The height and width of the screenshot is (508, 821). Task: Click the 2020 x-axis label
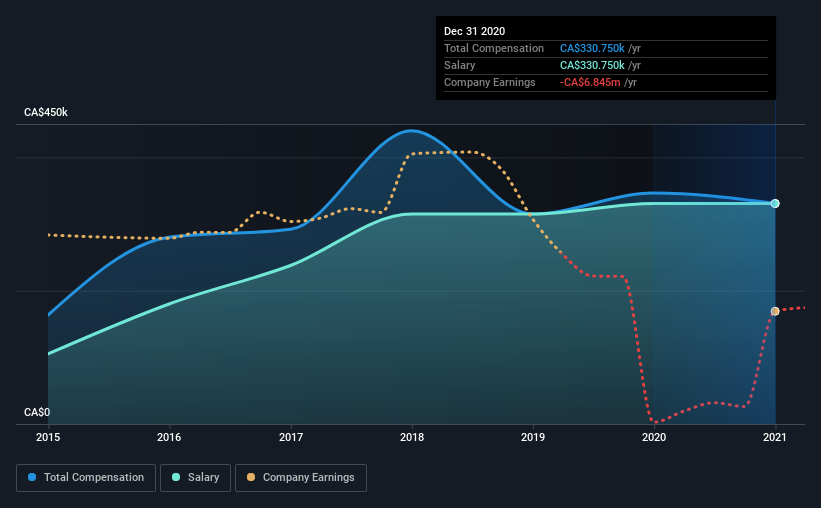(654, 437)
